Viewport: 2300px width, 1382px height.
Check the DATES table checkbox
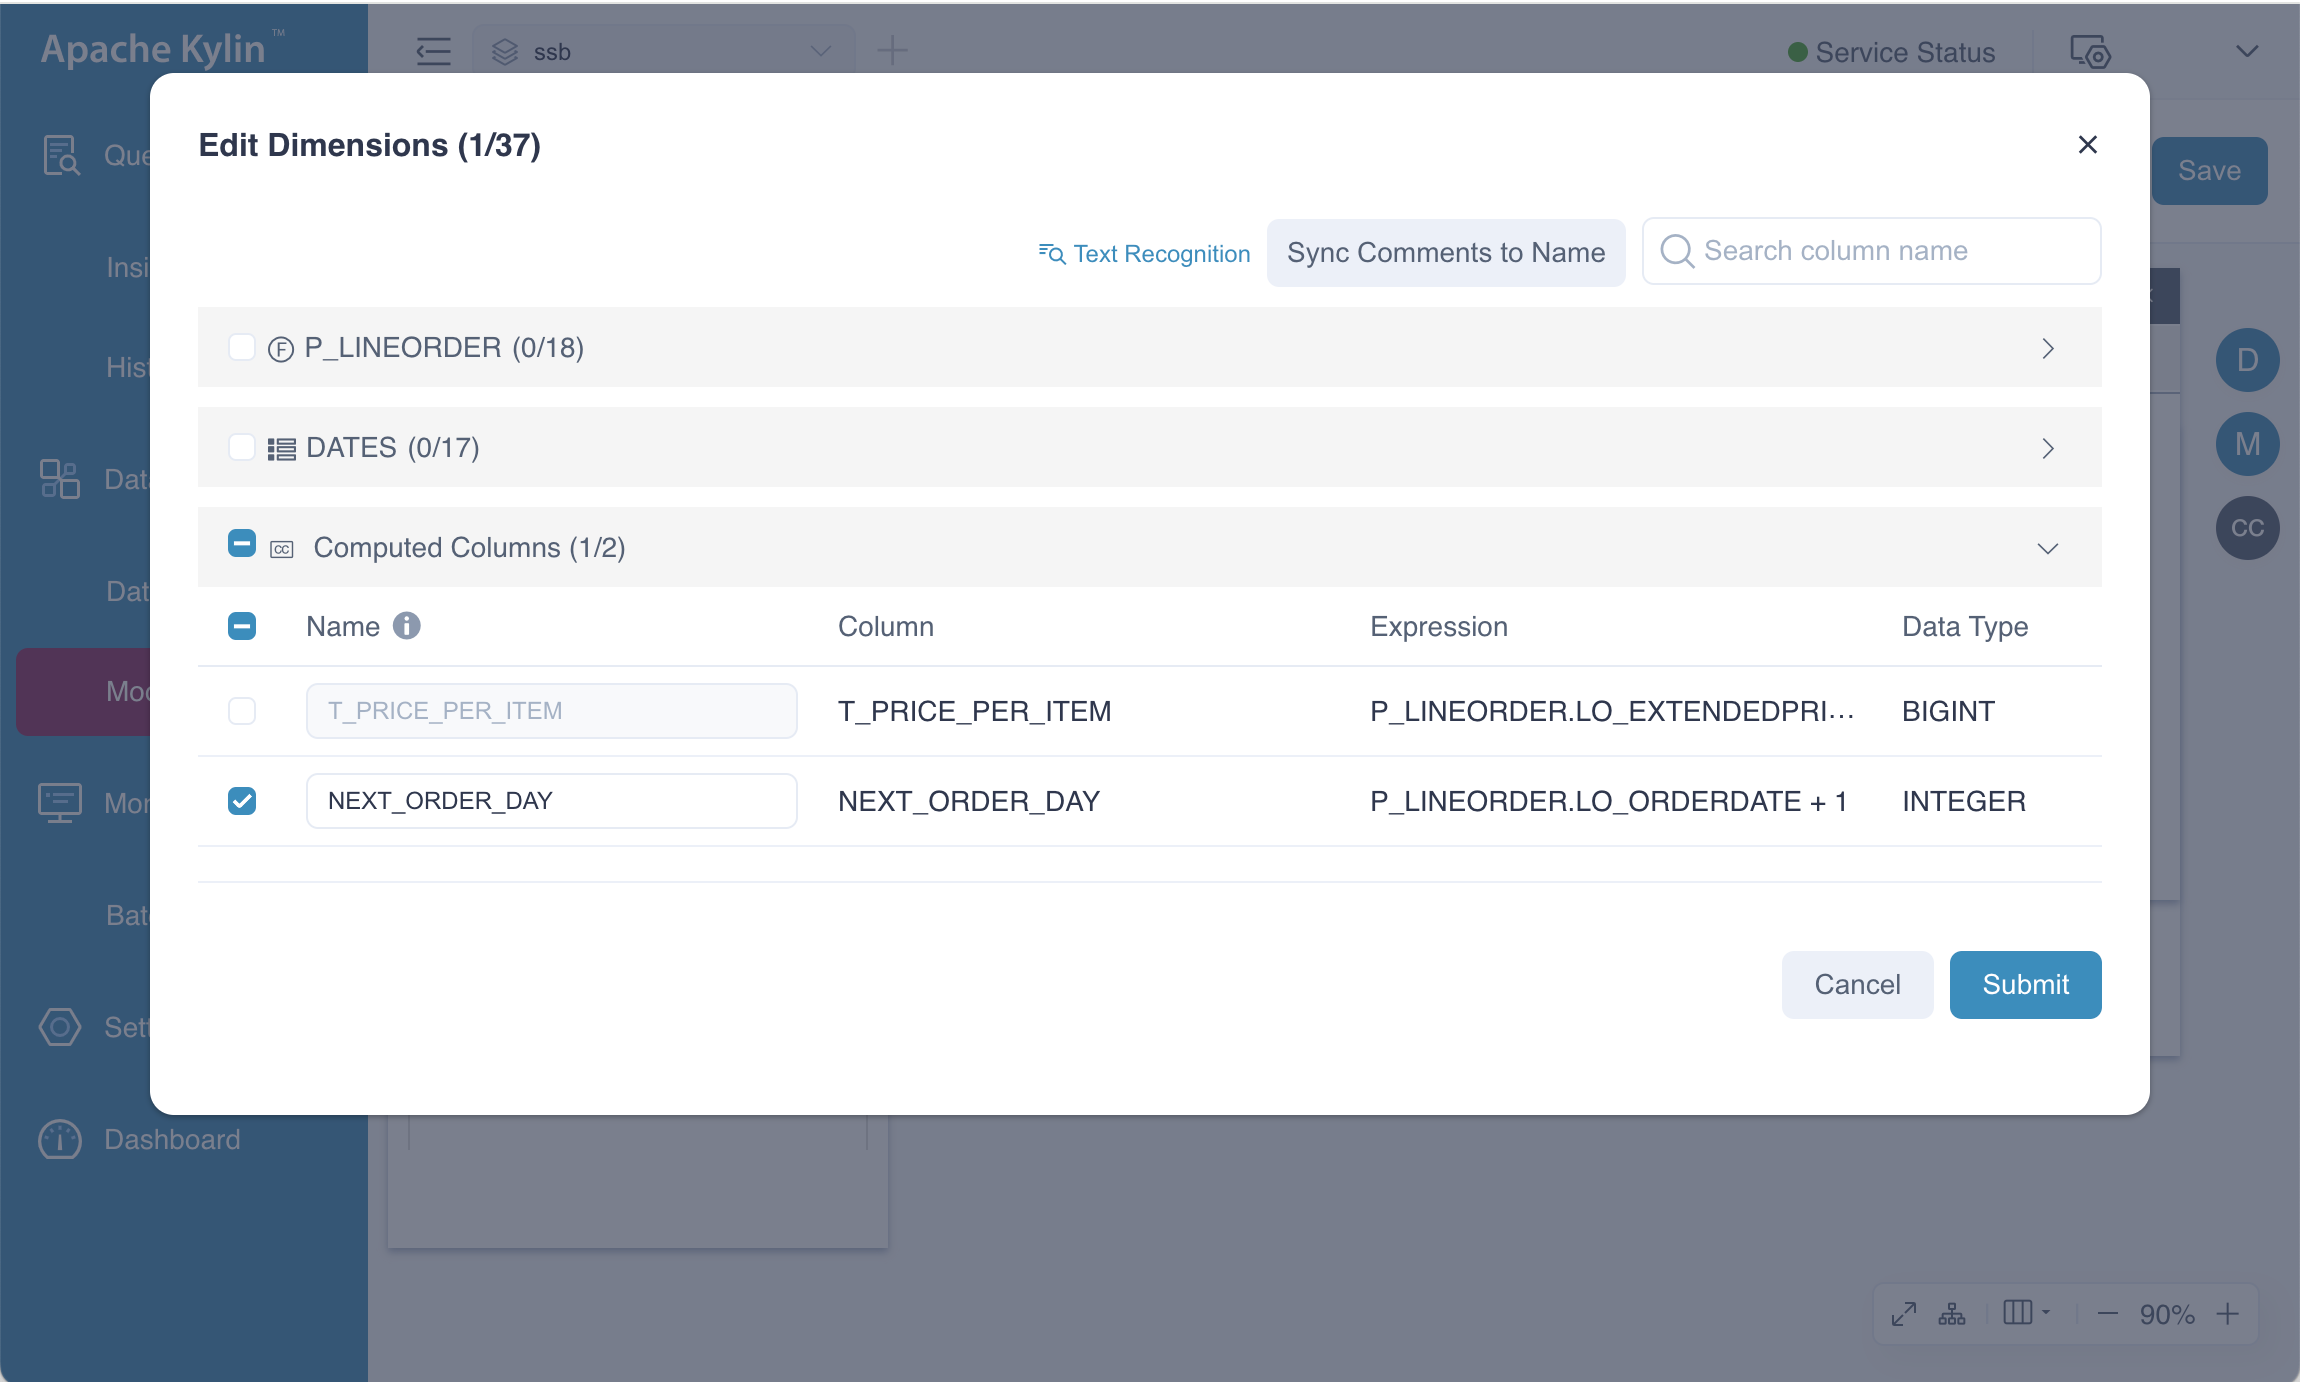(242, 447)
